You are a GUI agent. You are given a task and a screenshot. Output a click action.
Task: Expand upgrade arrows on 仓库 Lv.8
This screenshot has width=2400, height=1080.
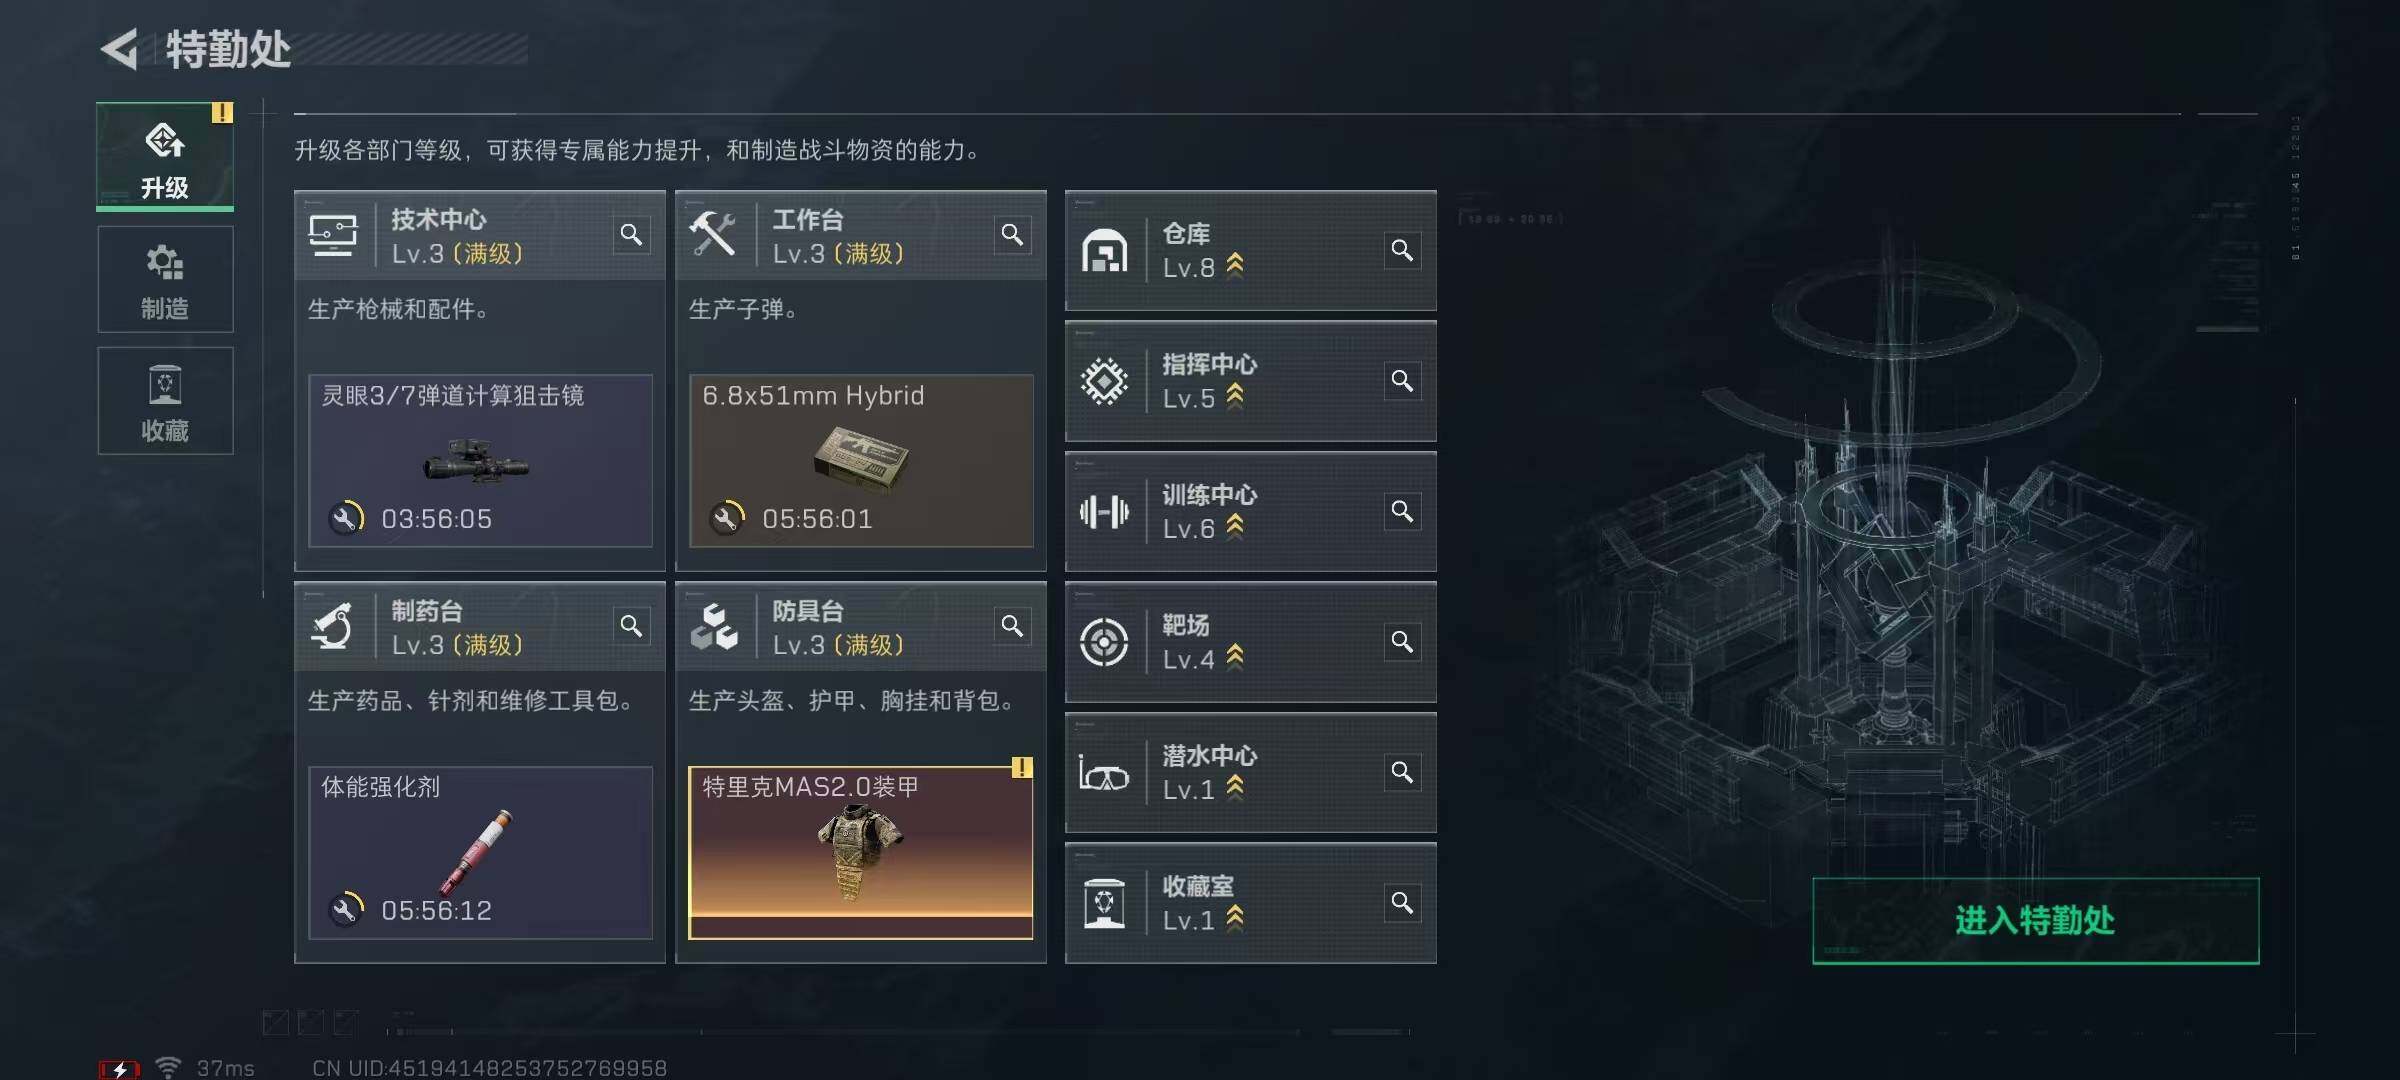(1235, 265)
